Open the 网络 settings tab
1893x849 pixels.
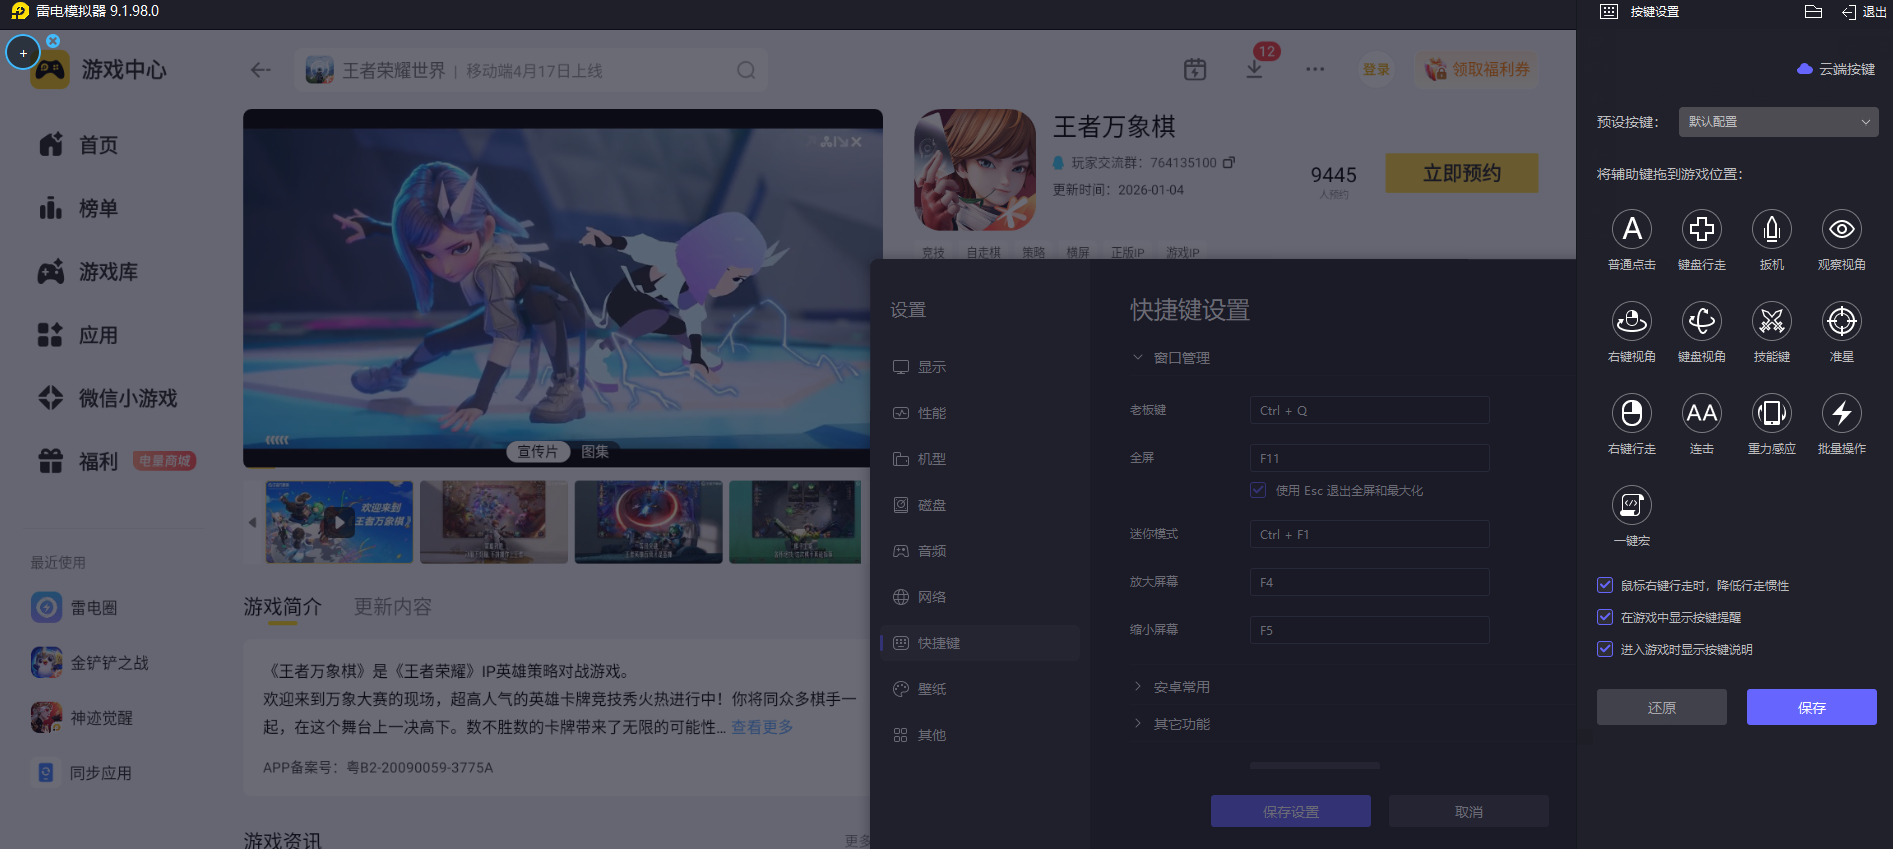tap(980, 597)
